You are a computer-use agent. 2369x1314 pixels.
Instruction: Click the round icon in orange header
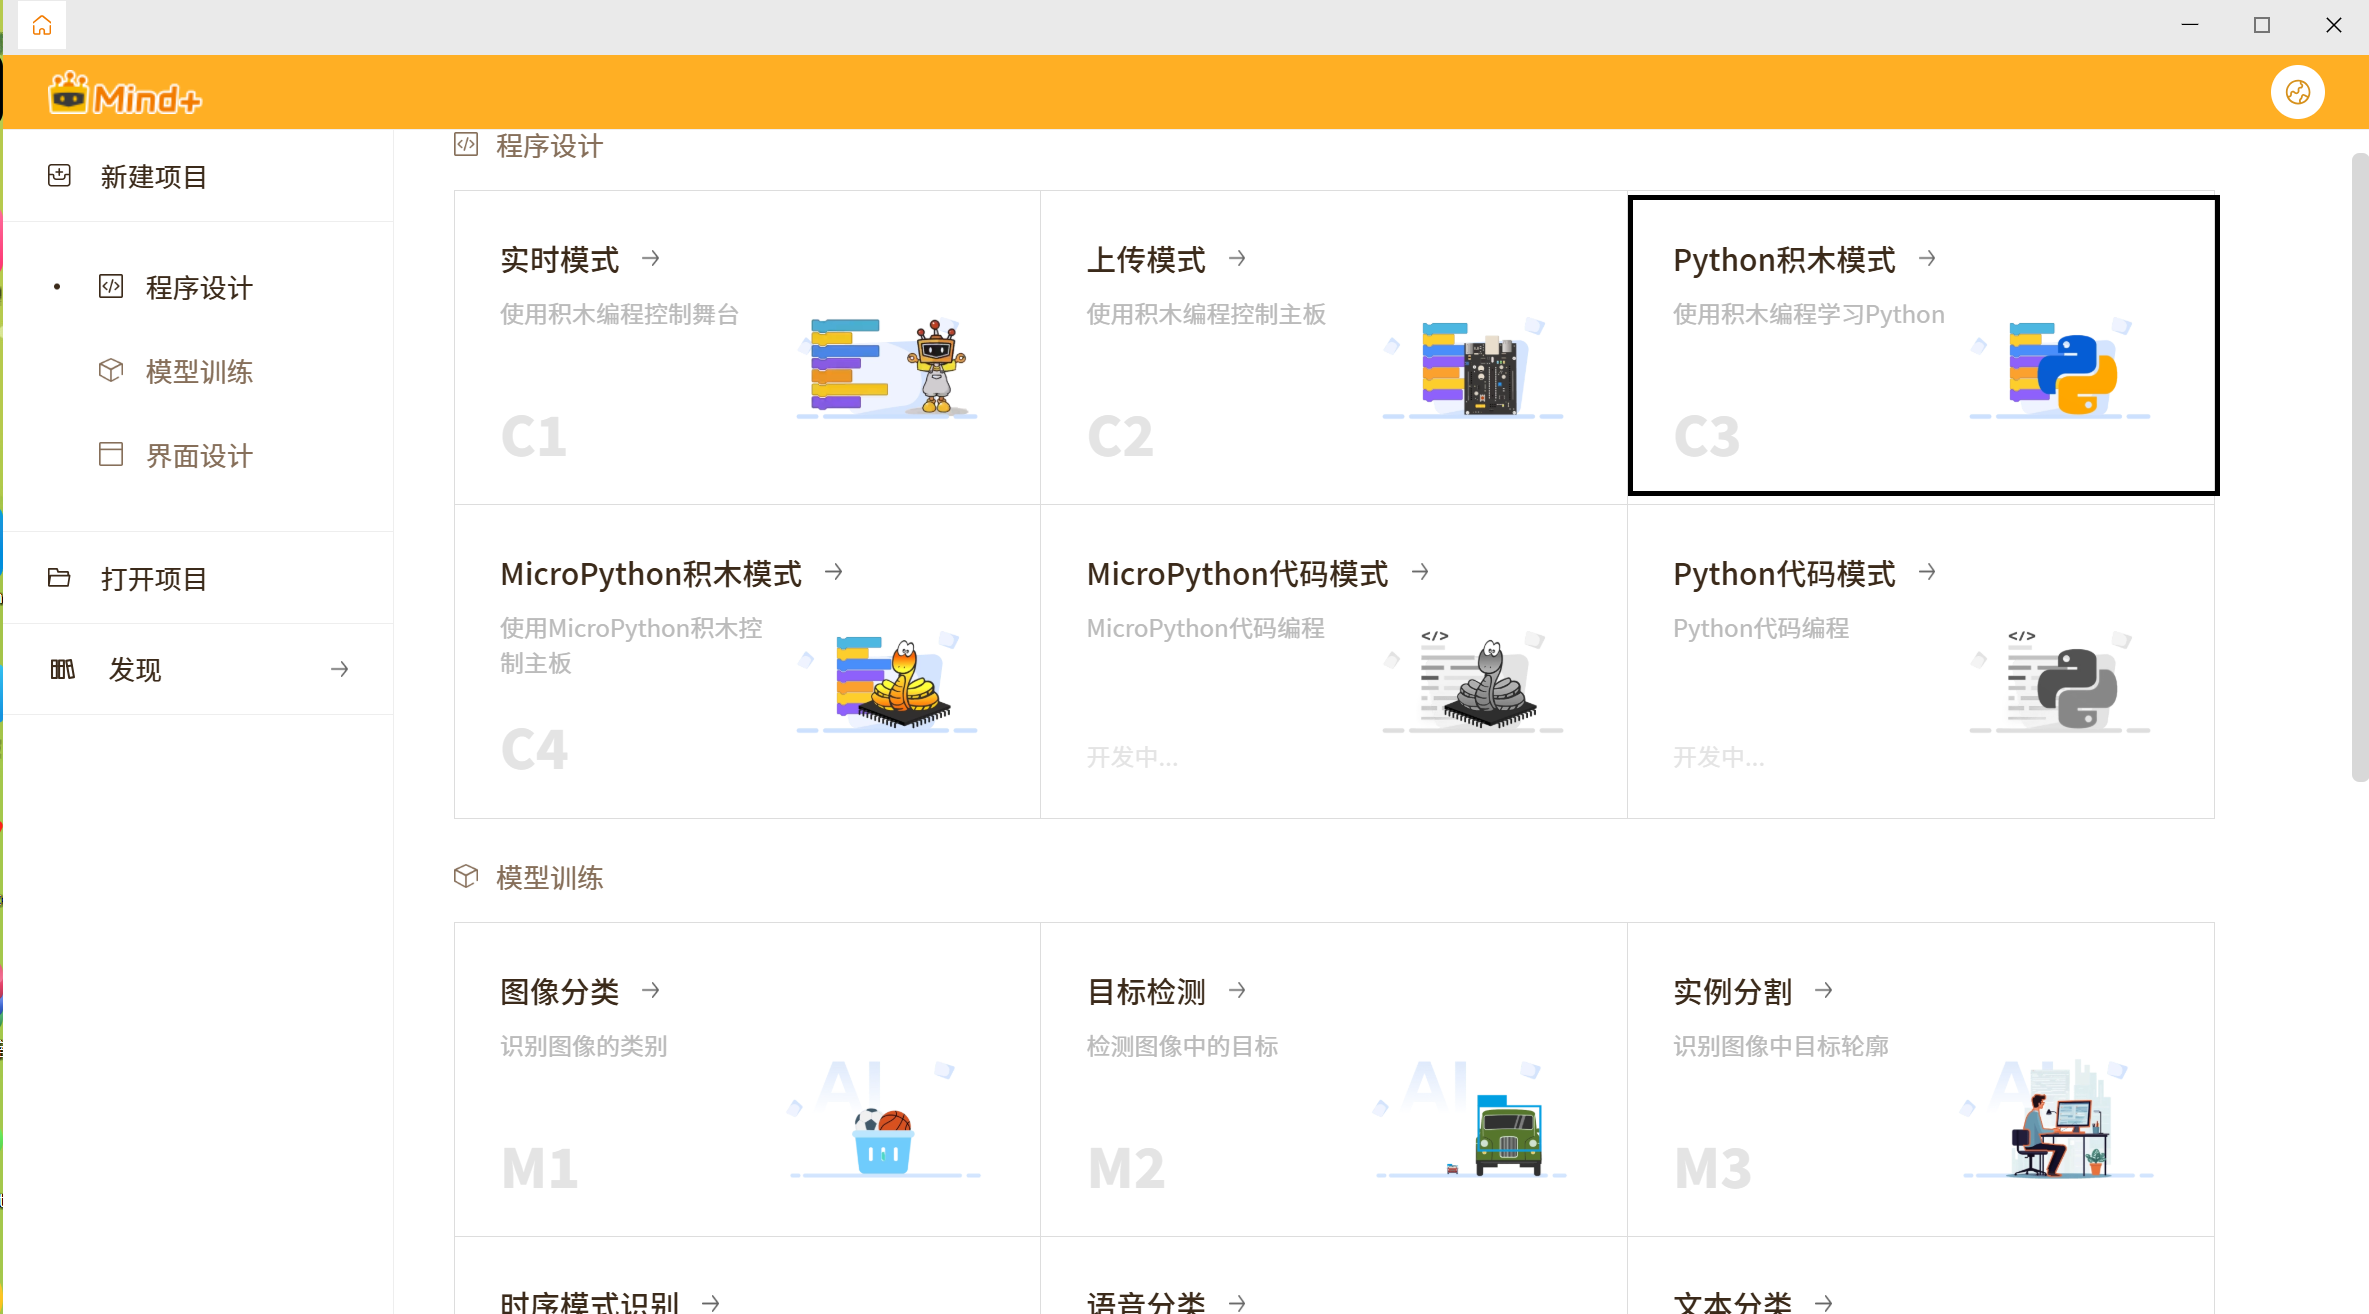pos(2297,93)
